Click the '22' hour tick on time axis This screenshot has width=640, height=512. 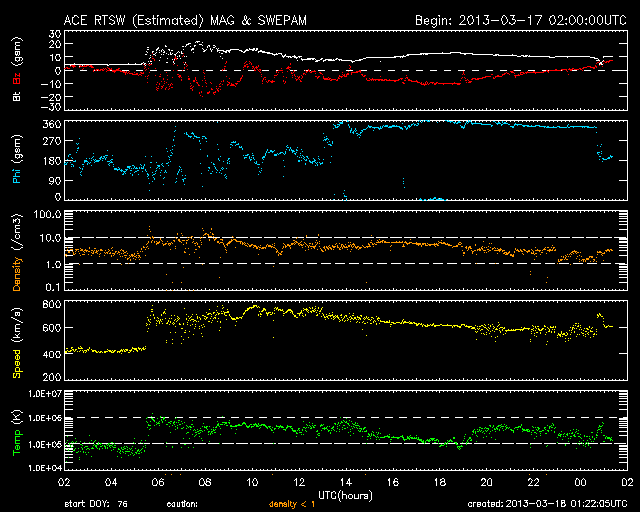click(x=533, y=483)
